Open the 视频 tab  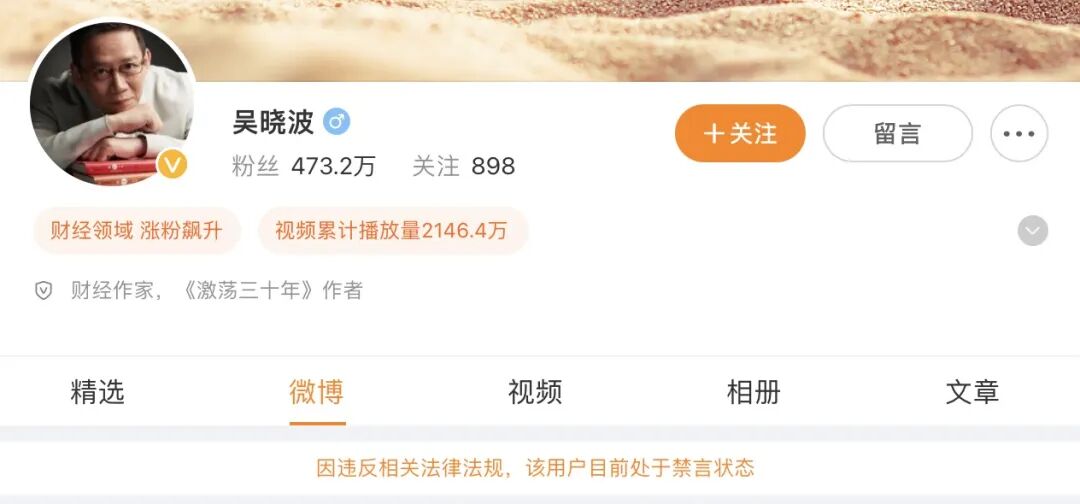(535, 392)
